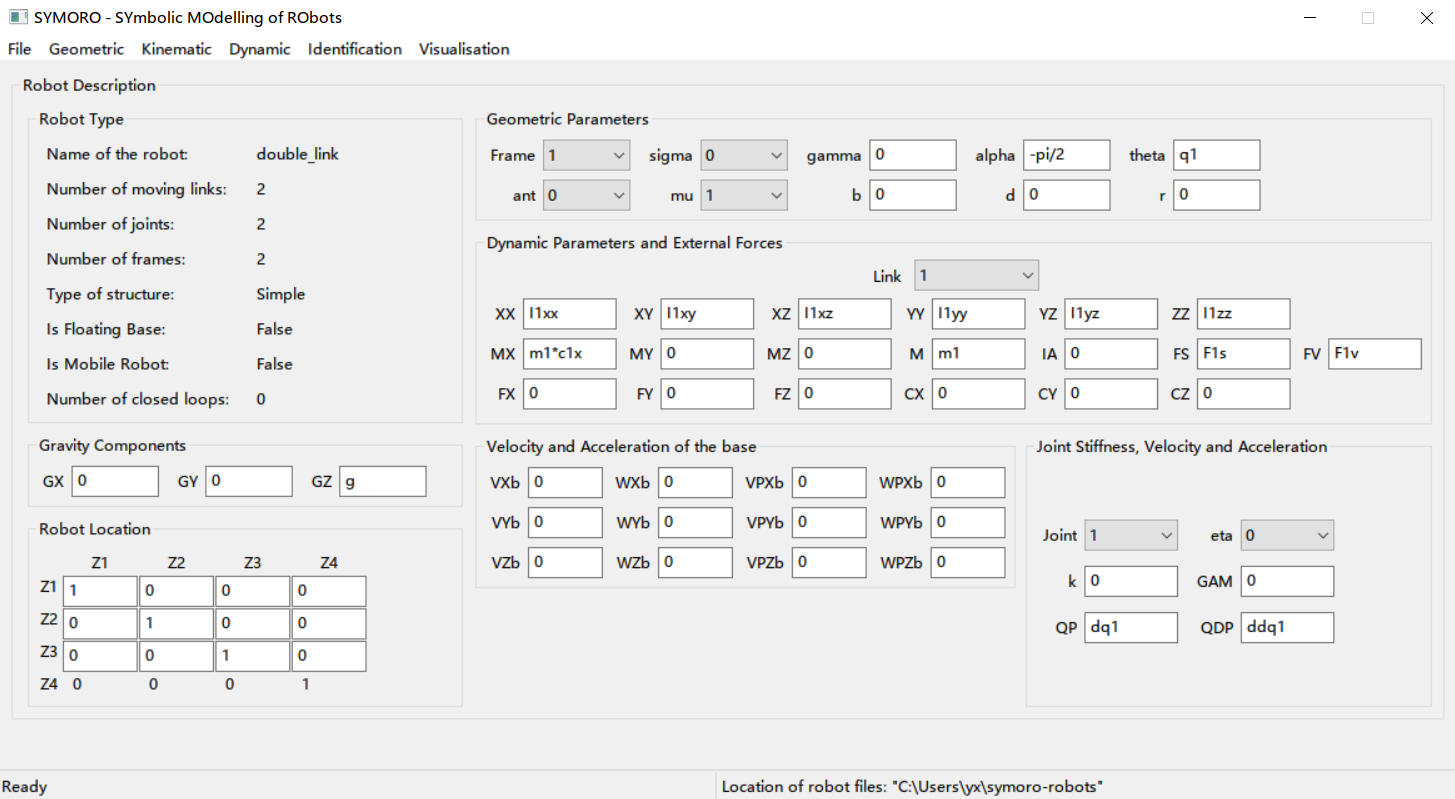This screenshot has height=799, width=1455.
Task: Click the WYb base velocity field
Action: (695, 522)
